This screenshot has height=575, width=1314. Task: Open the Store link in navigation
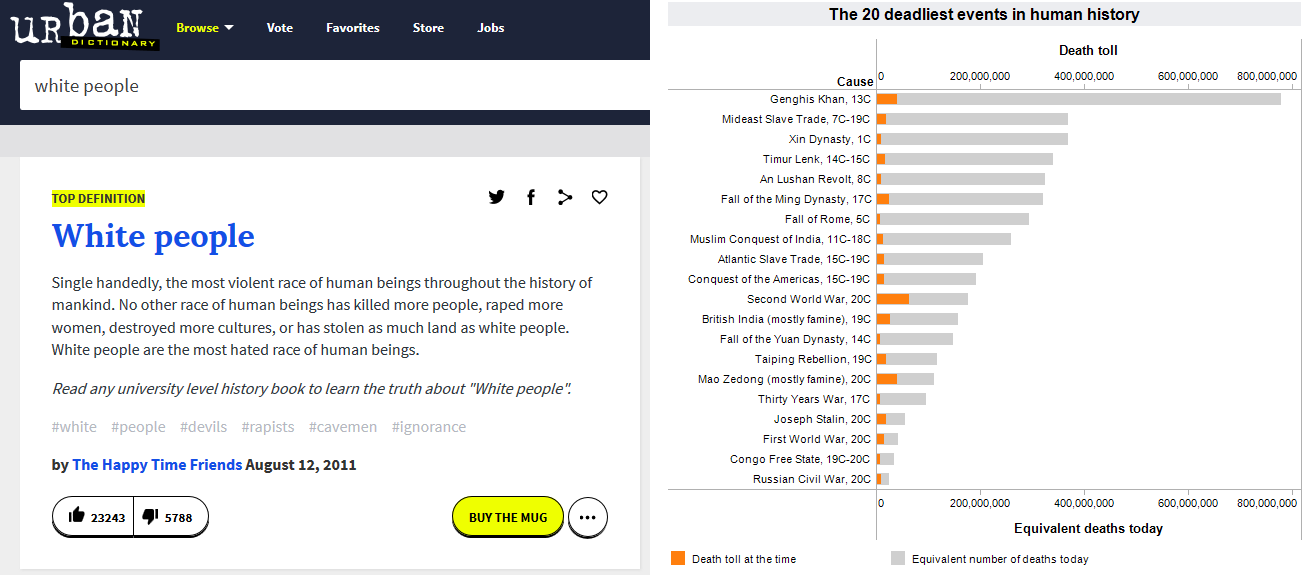428,28
